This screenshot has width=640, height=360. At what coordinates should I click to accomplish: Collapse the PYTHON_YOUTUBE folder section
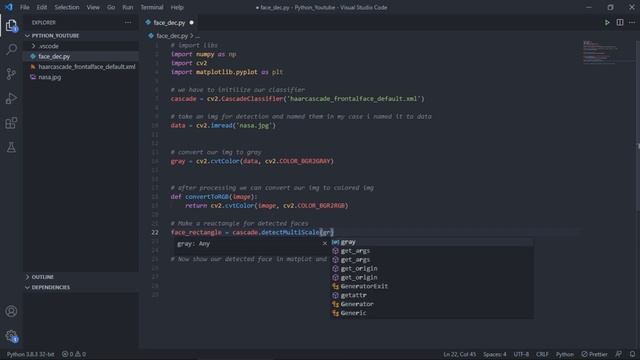pyautogui.click(x=81, y=36)
